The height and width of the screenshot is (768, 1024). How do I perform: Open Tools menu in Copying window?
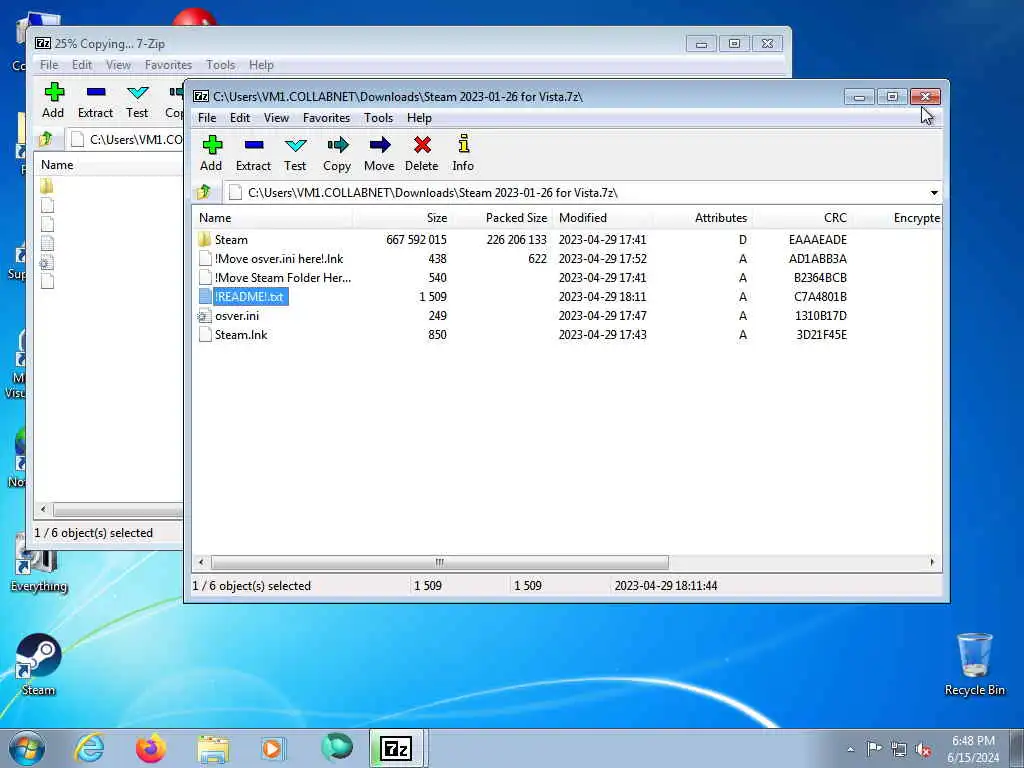[221, 65]
